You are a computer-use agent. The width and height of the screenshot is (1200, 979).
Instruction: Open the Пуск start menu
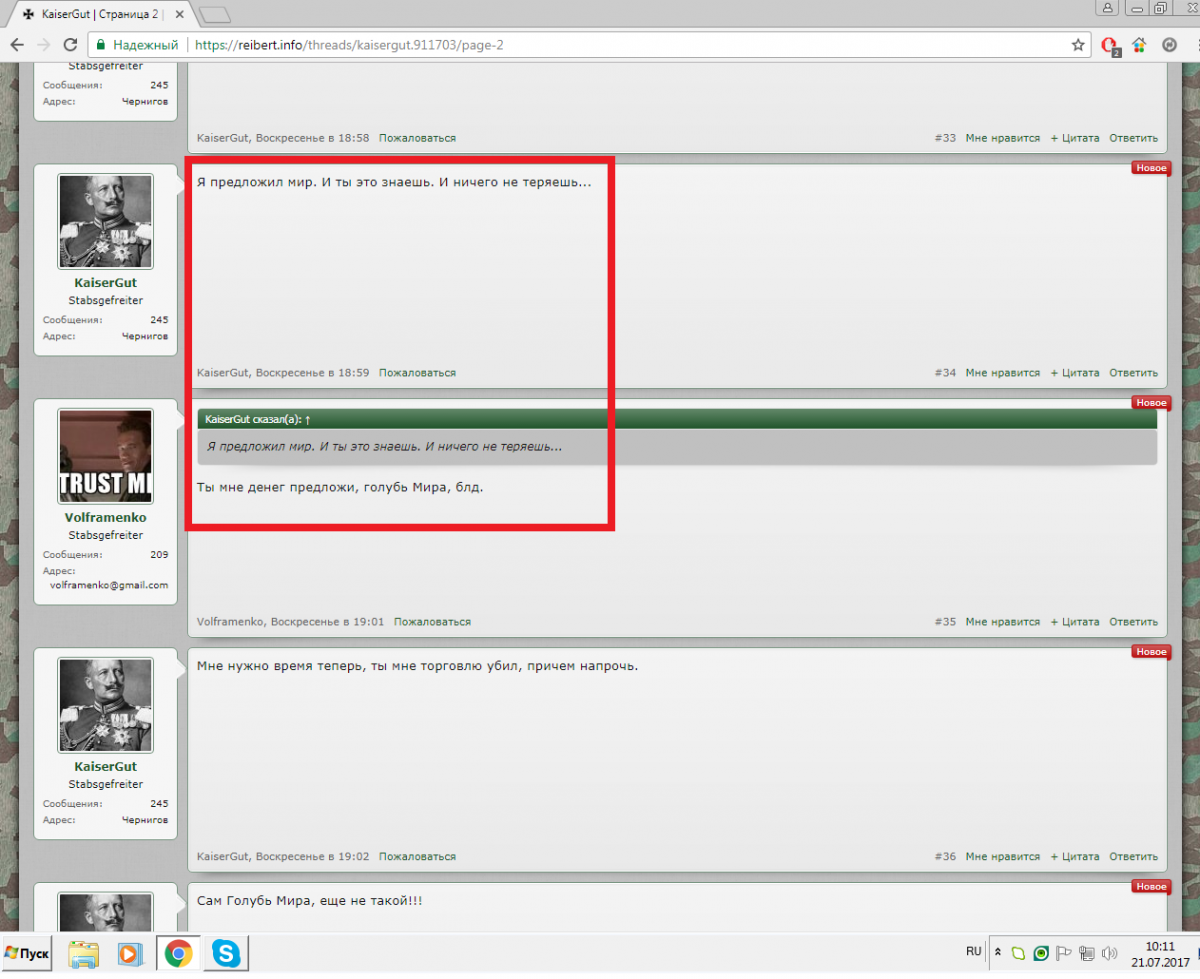(28, 954)
